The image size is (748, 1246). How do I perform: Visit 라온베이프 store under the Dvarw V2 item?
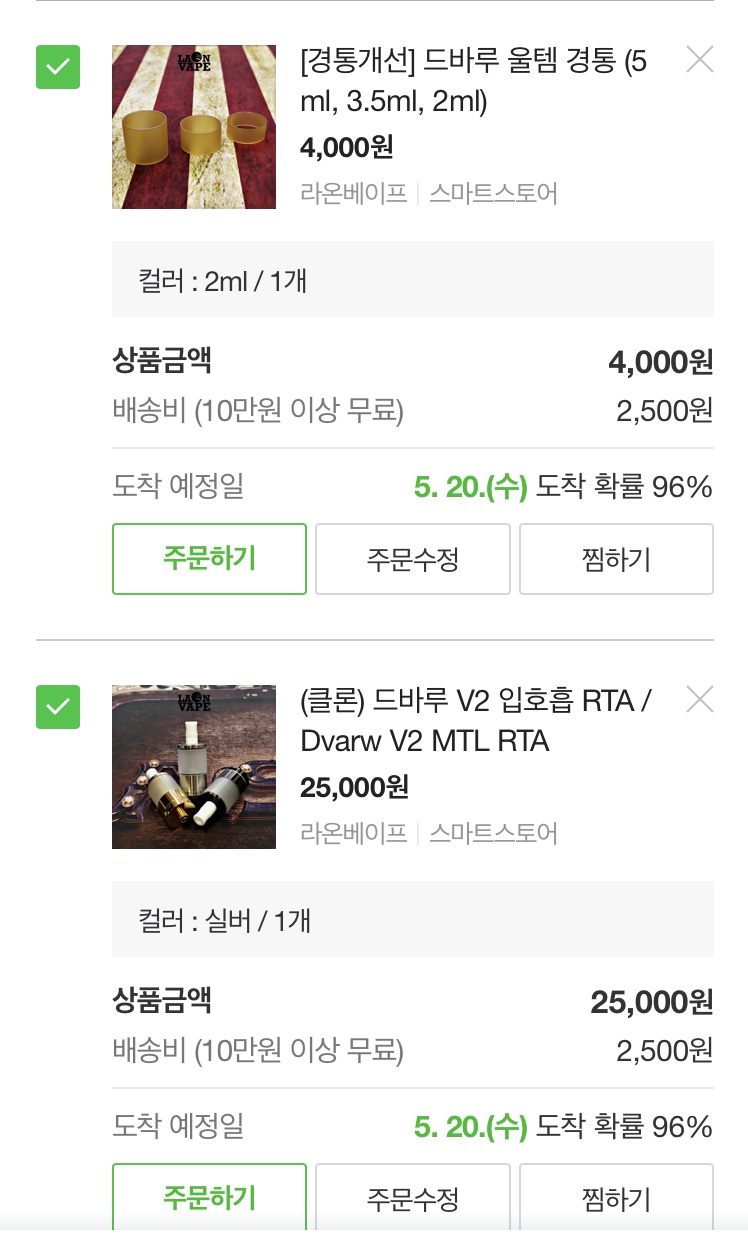pos(354,833)
